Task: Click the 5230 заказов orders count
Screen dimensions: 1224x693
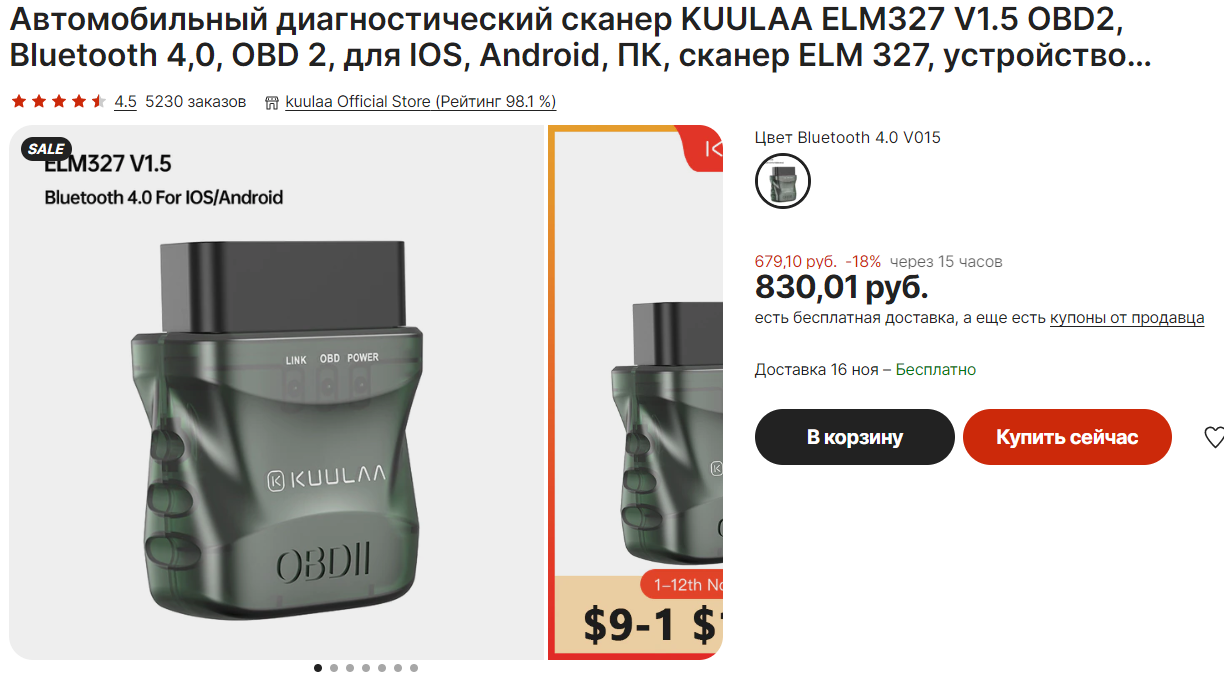Action: (x=196, y=102)
